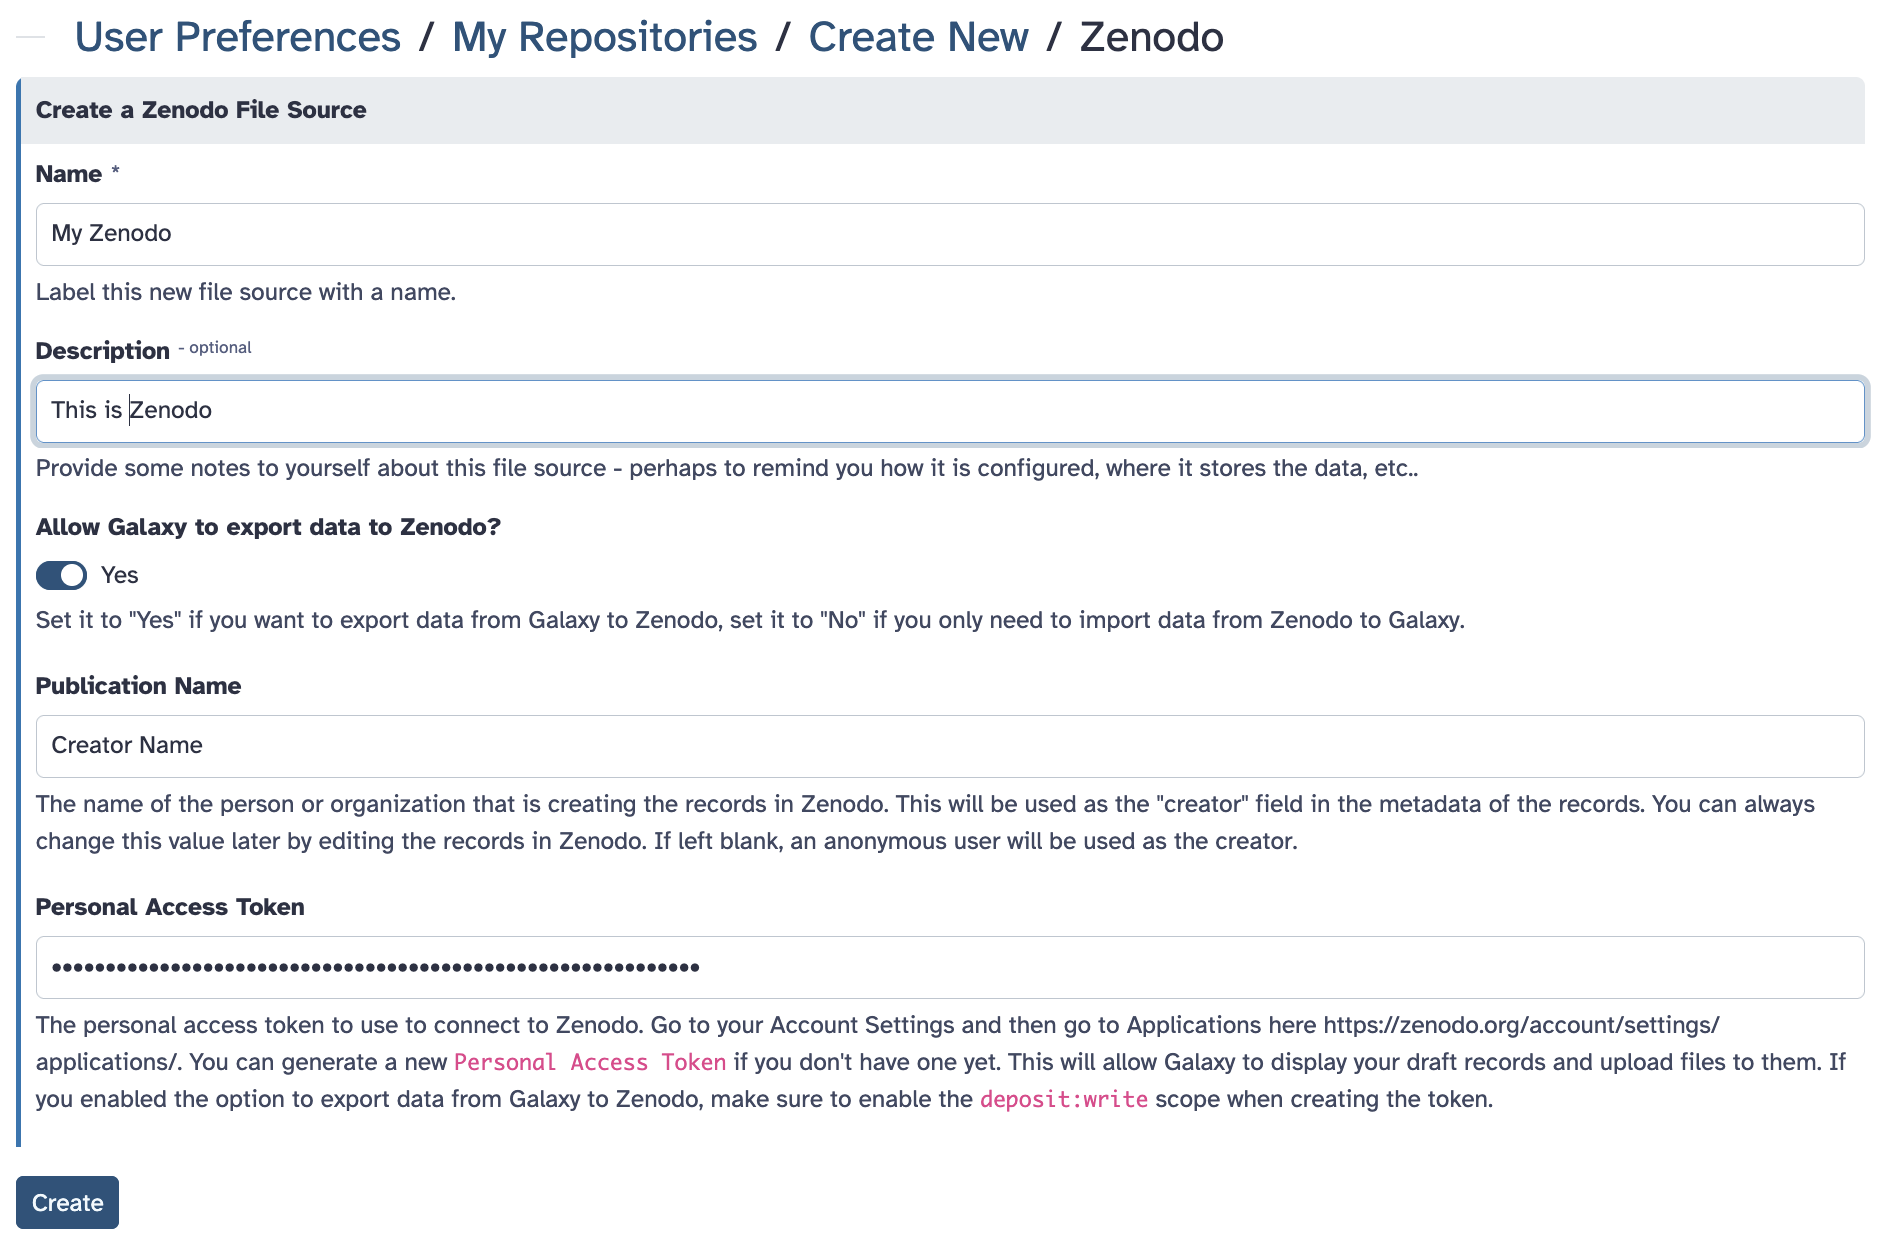Disable the export data to Zenodo toggle

(x=61, y=575)
